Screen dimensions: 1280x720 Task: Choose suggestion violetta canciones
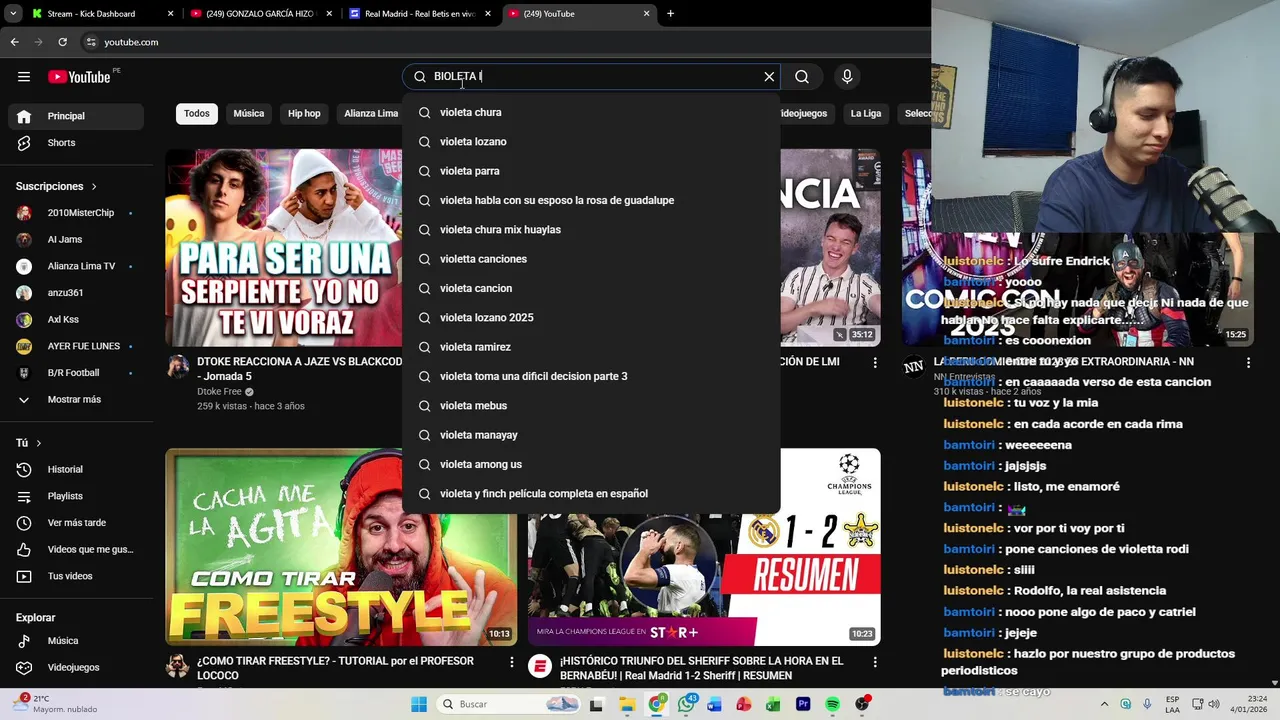591,259
